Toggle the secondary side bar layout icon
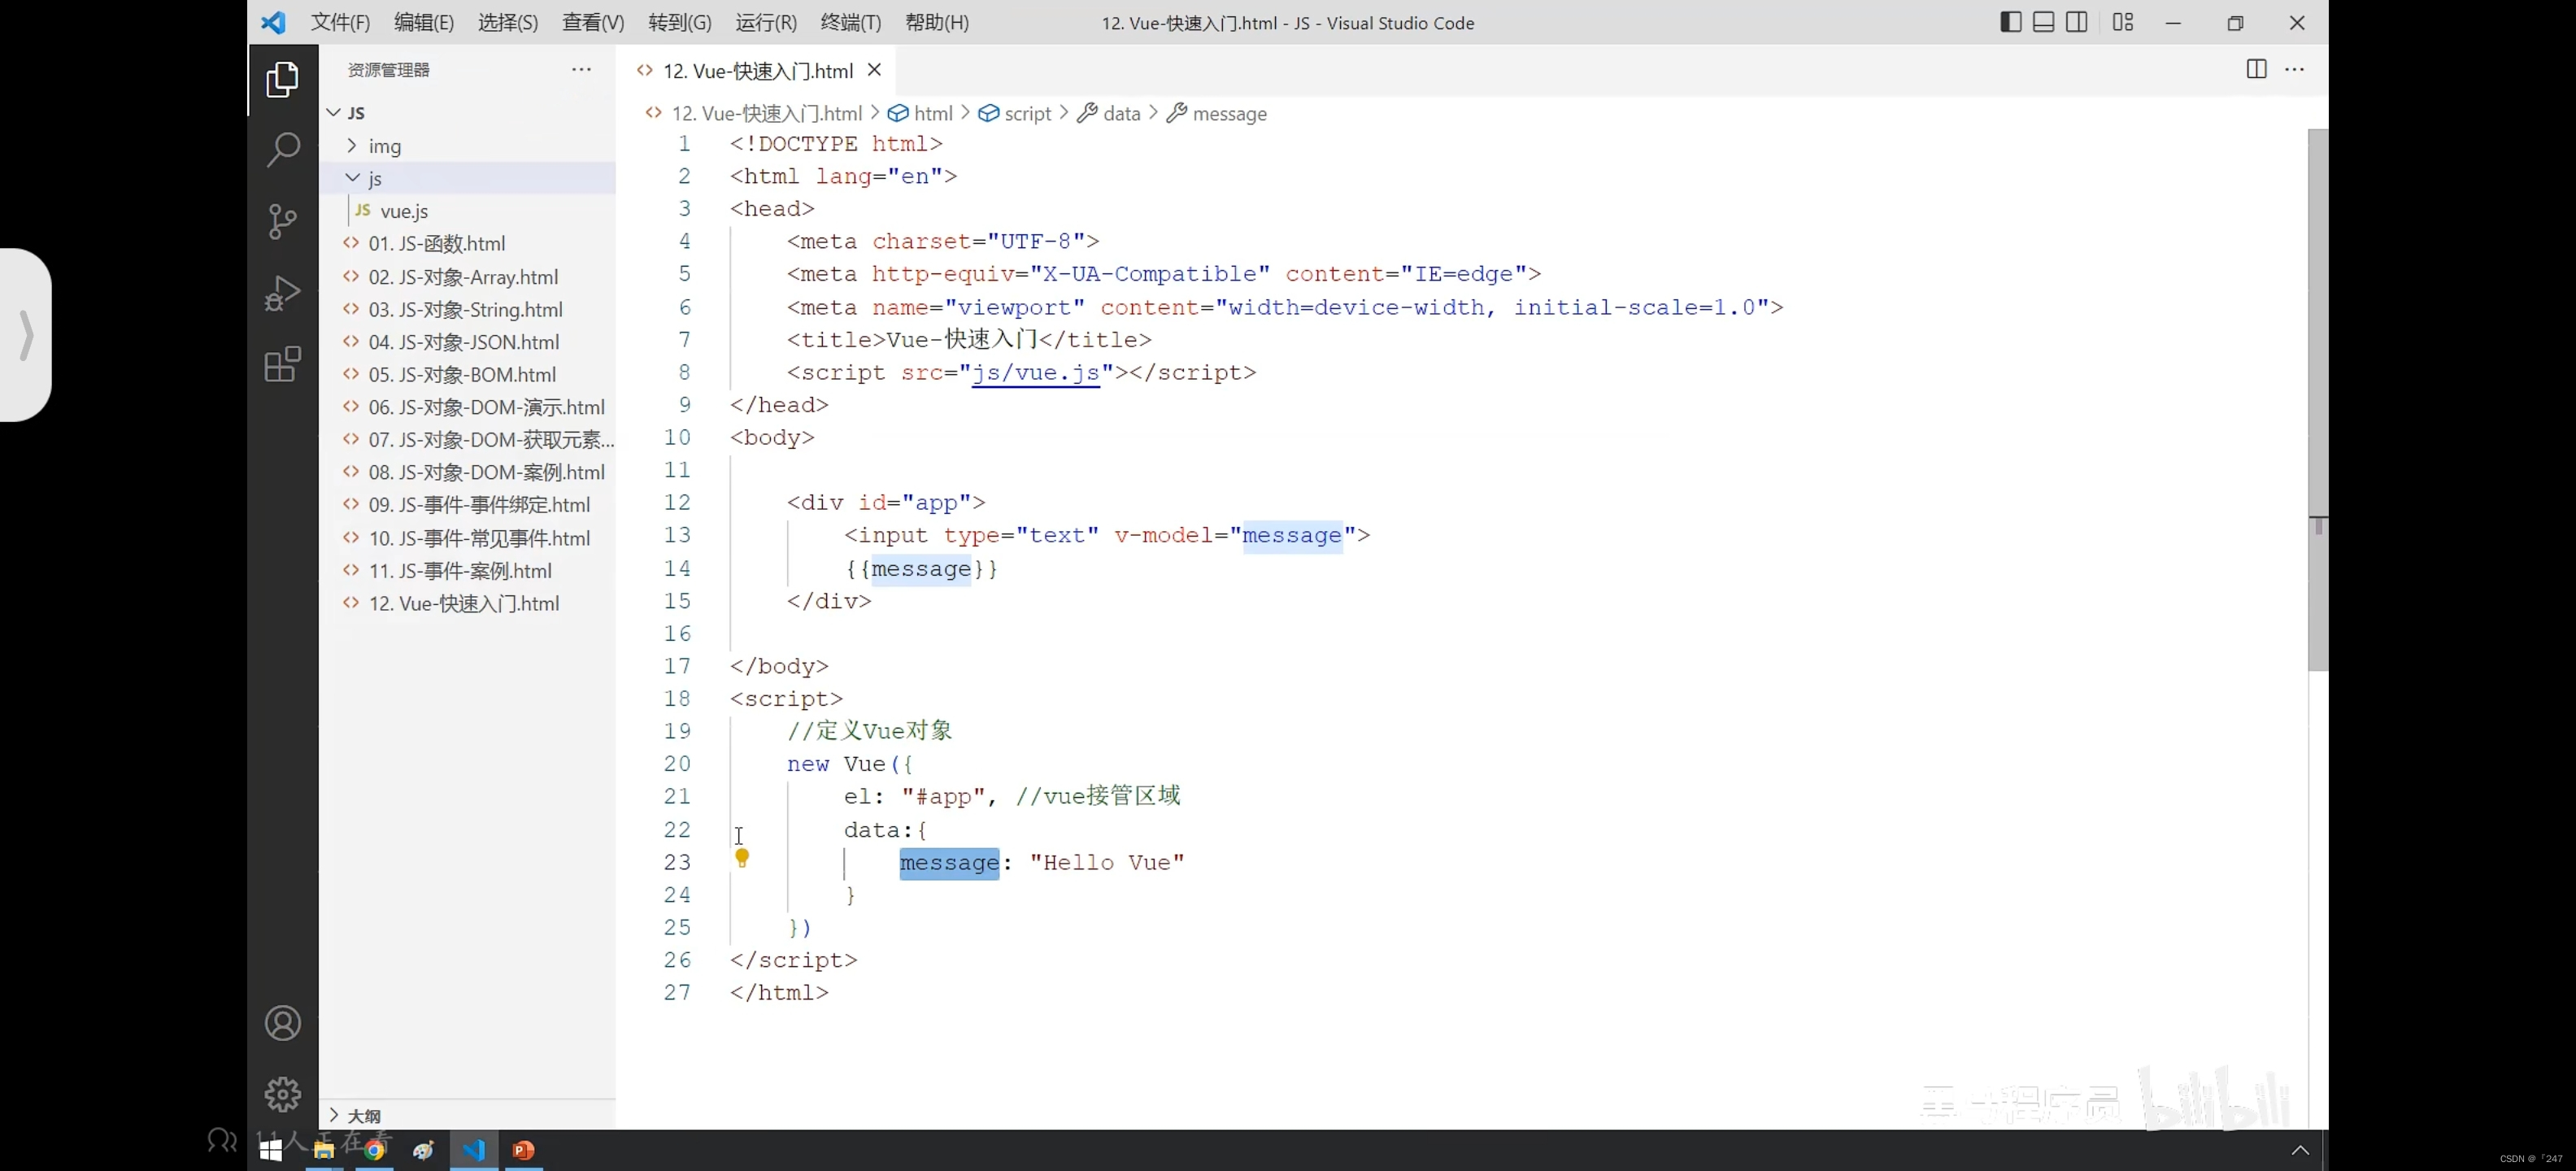2576x1171 pixels. coord(2076,22)
